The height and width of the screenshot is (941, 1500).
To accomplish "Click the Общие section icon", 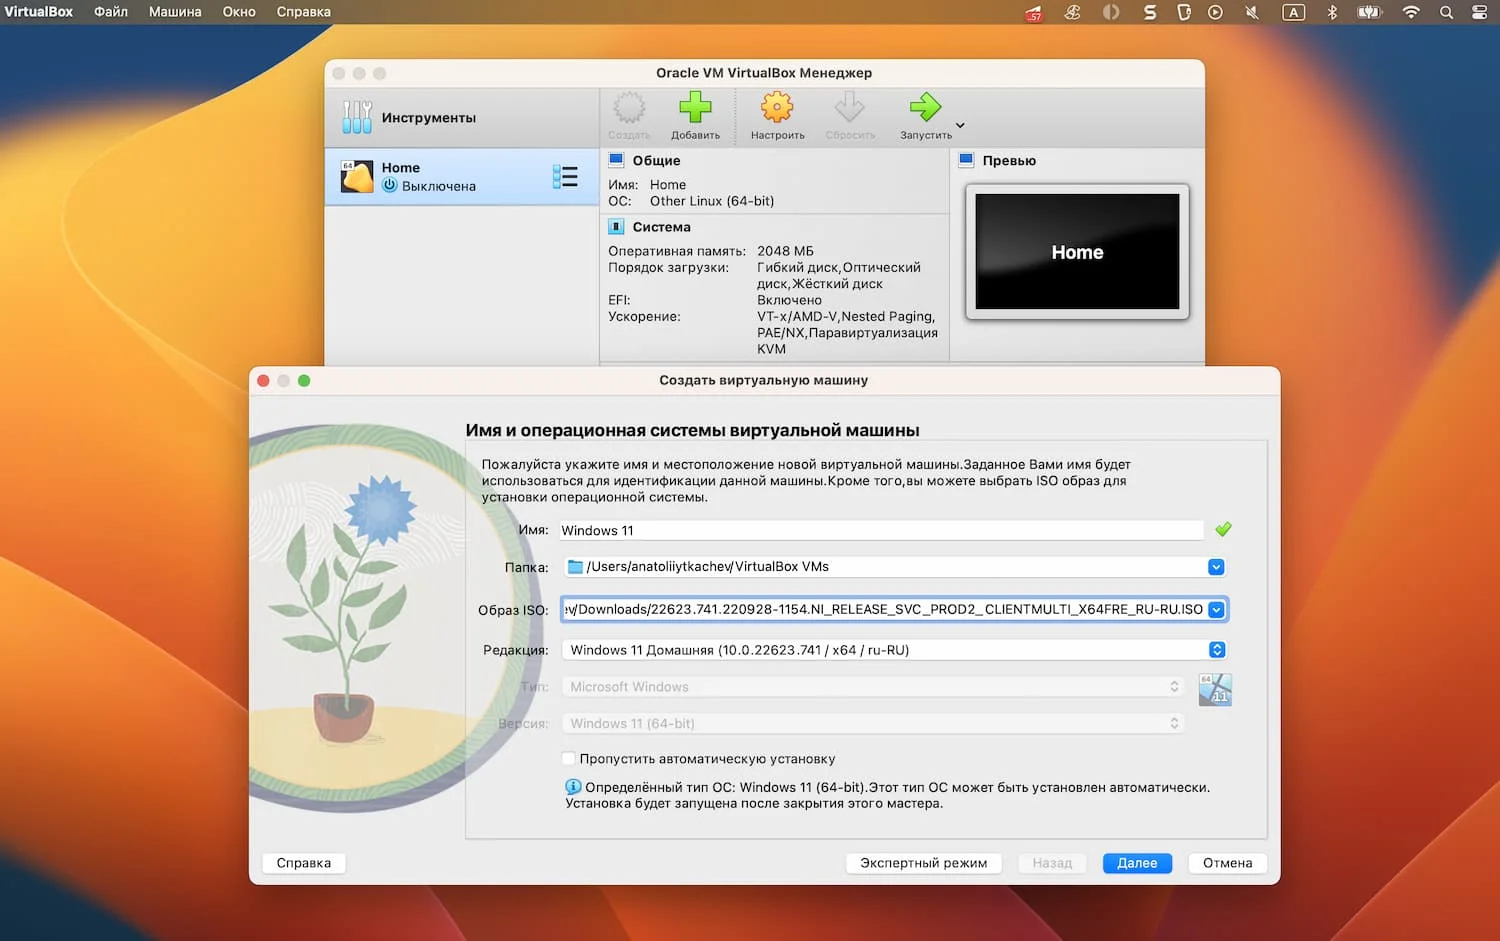I will click(617, 160).
